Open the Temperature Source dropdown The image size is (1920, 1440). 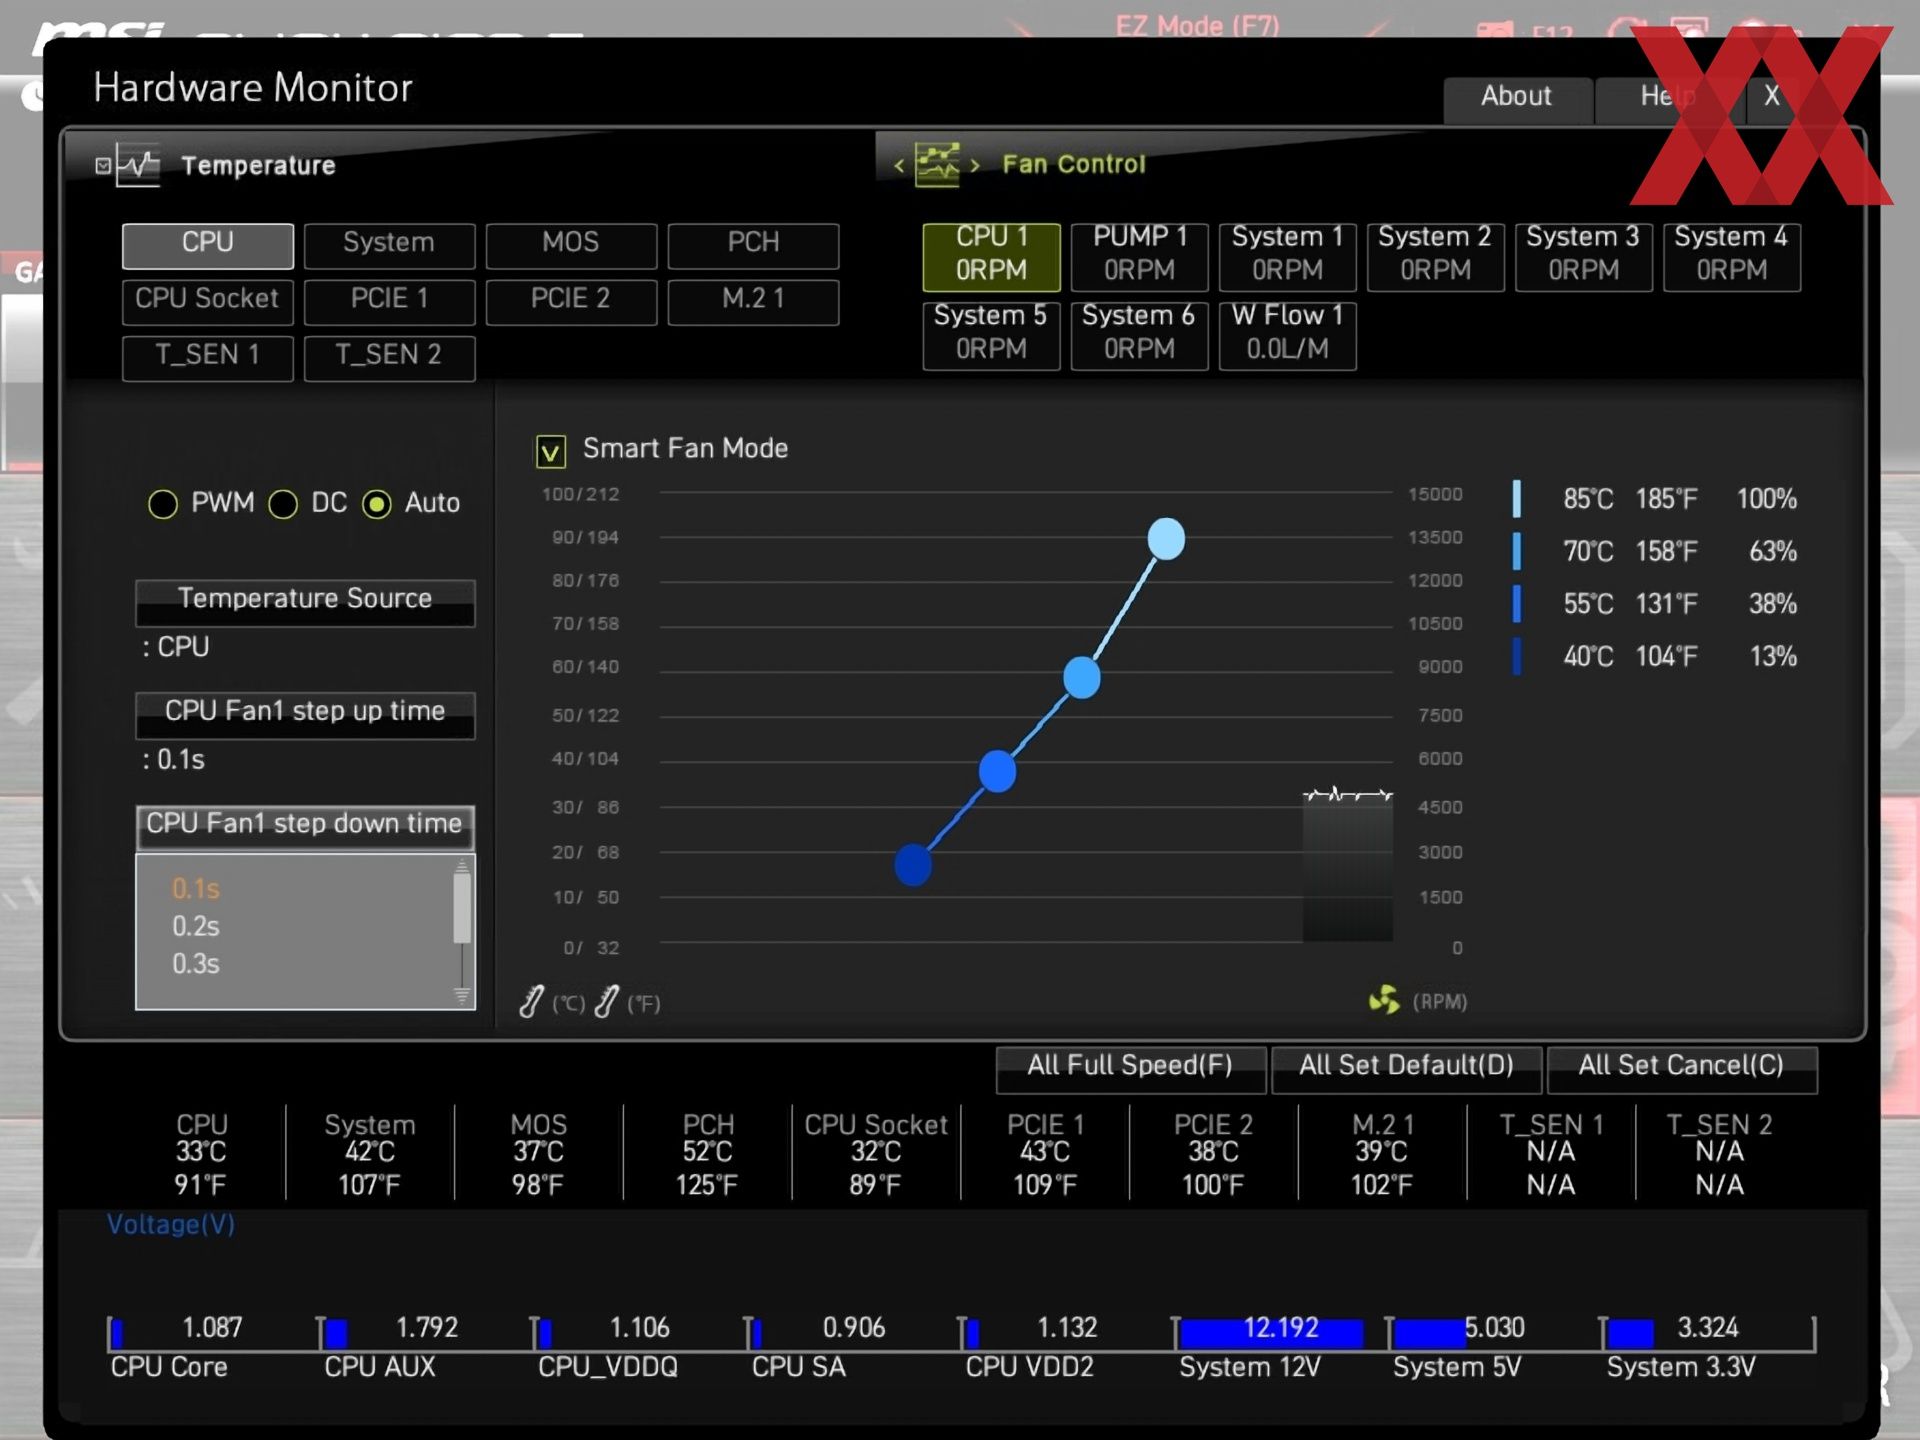305,602
